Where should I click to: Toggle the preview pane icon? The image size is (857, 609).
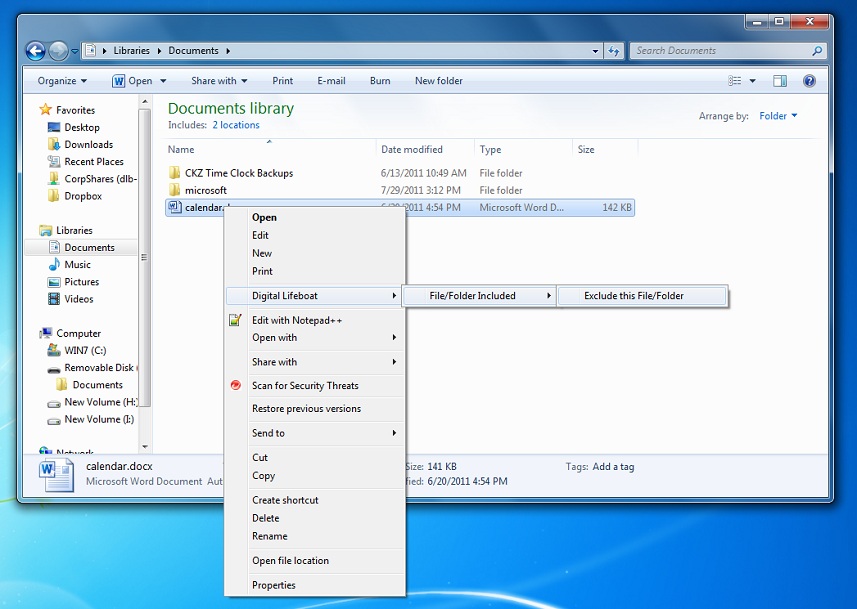click(780, 81)
